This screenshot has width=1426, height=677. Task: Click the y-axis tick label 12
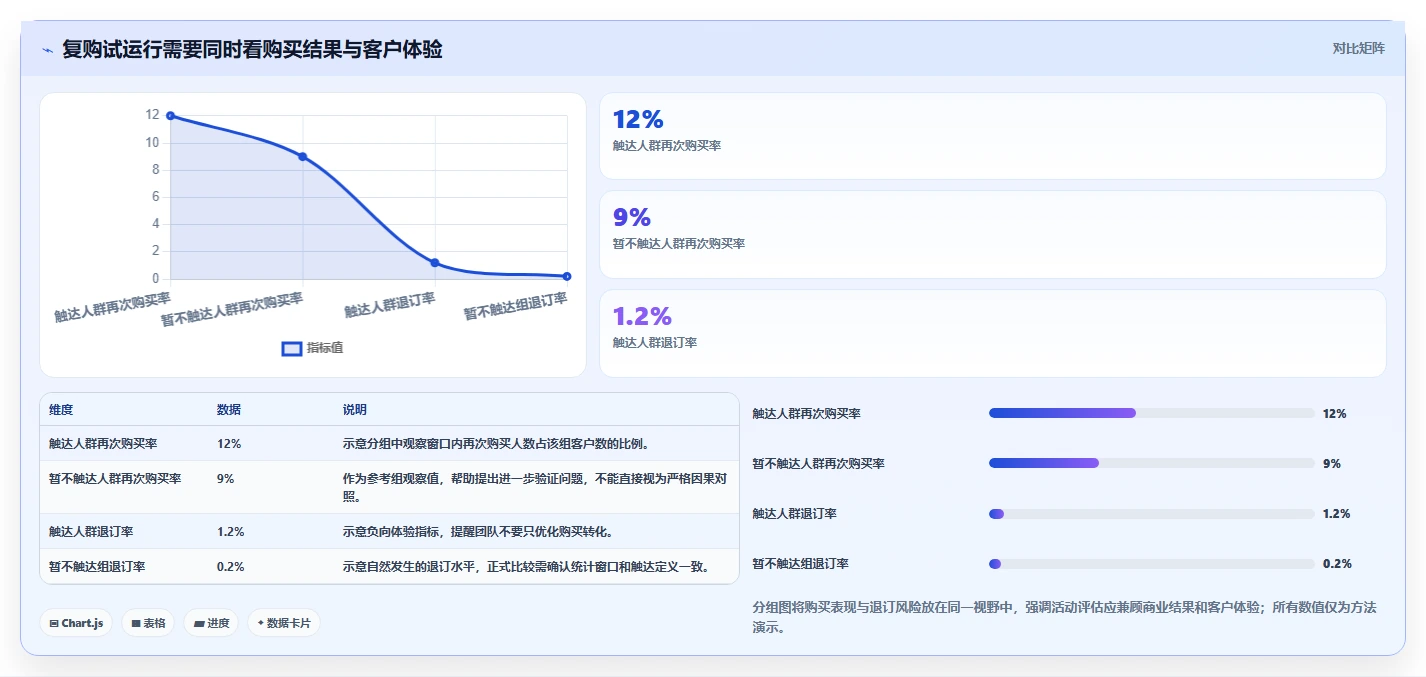pyautogui.click(x=152, y=115)
